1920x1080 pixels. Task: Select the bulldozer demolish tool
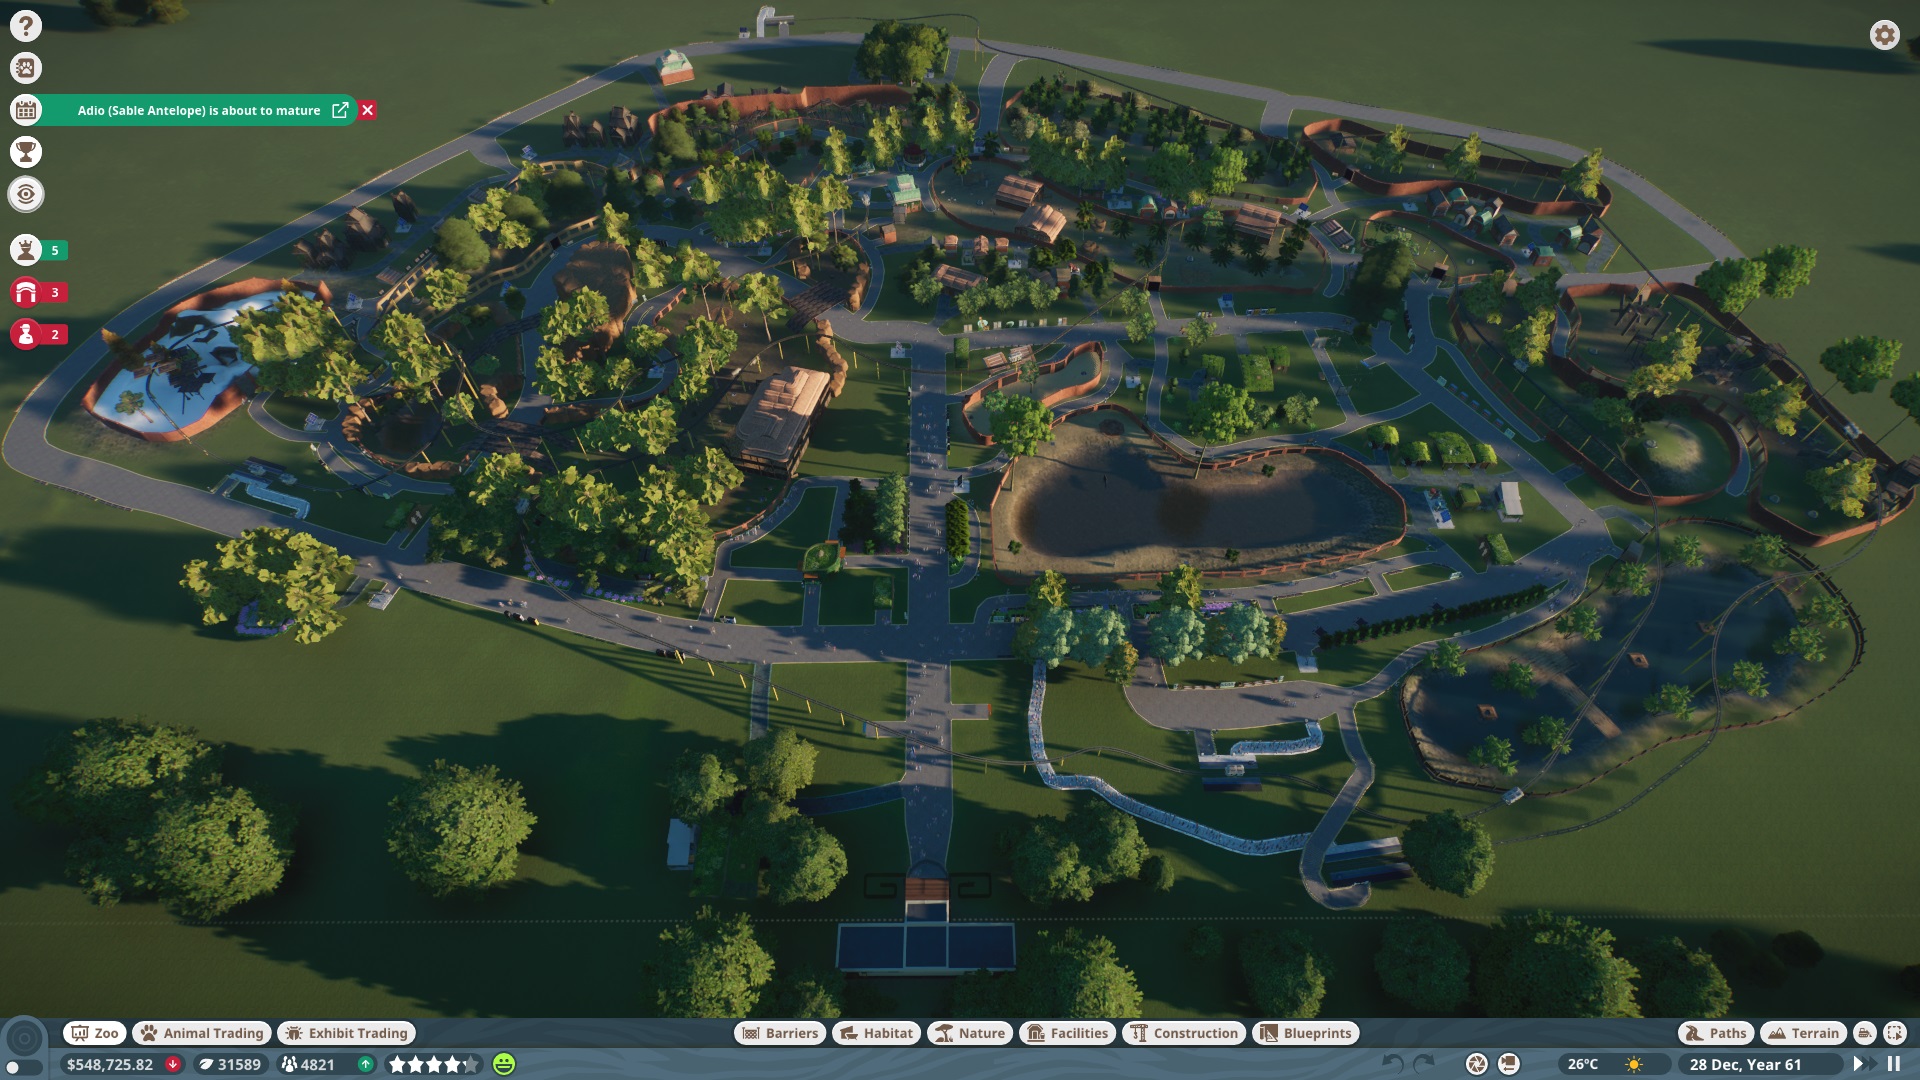click(1865, 1033)
